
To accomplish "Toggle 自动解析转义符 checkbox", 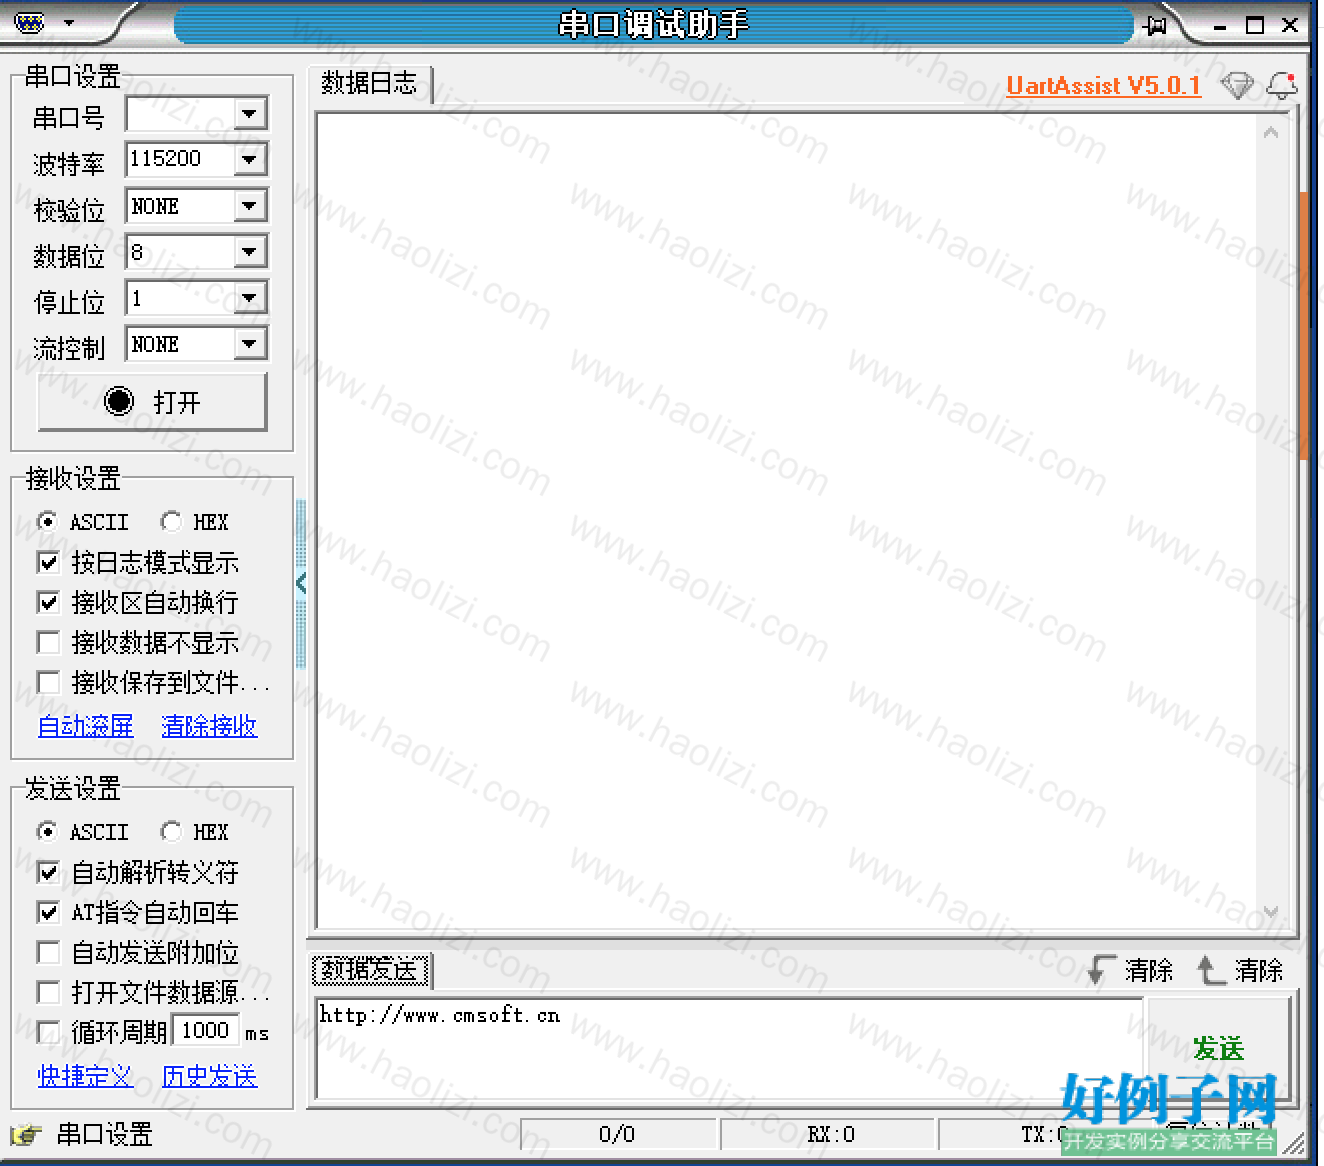I will (x=48, y=872).
